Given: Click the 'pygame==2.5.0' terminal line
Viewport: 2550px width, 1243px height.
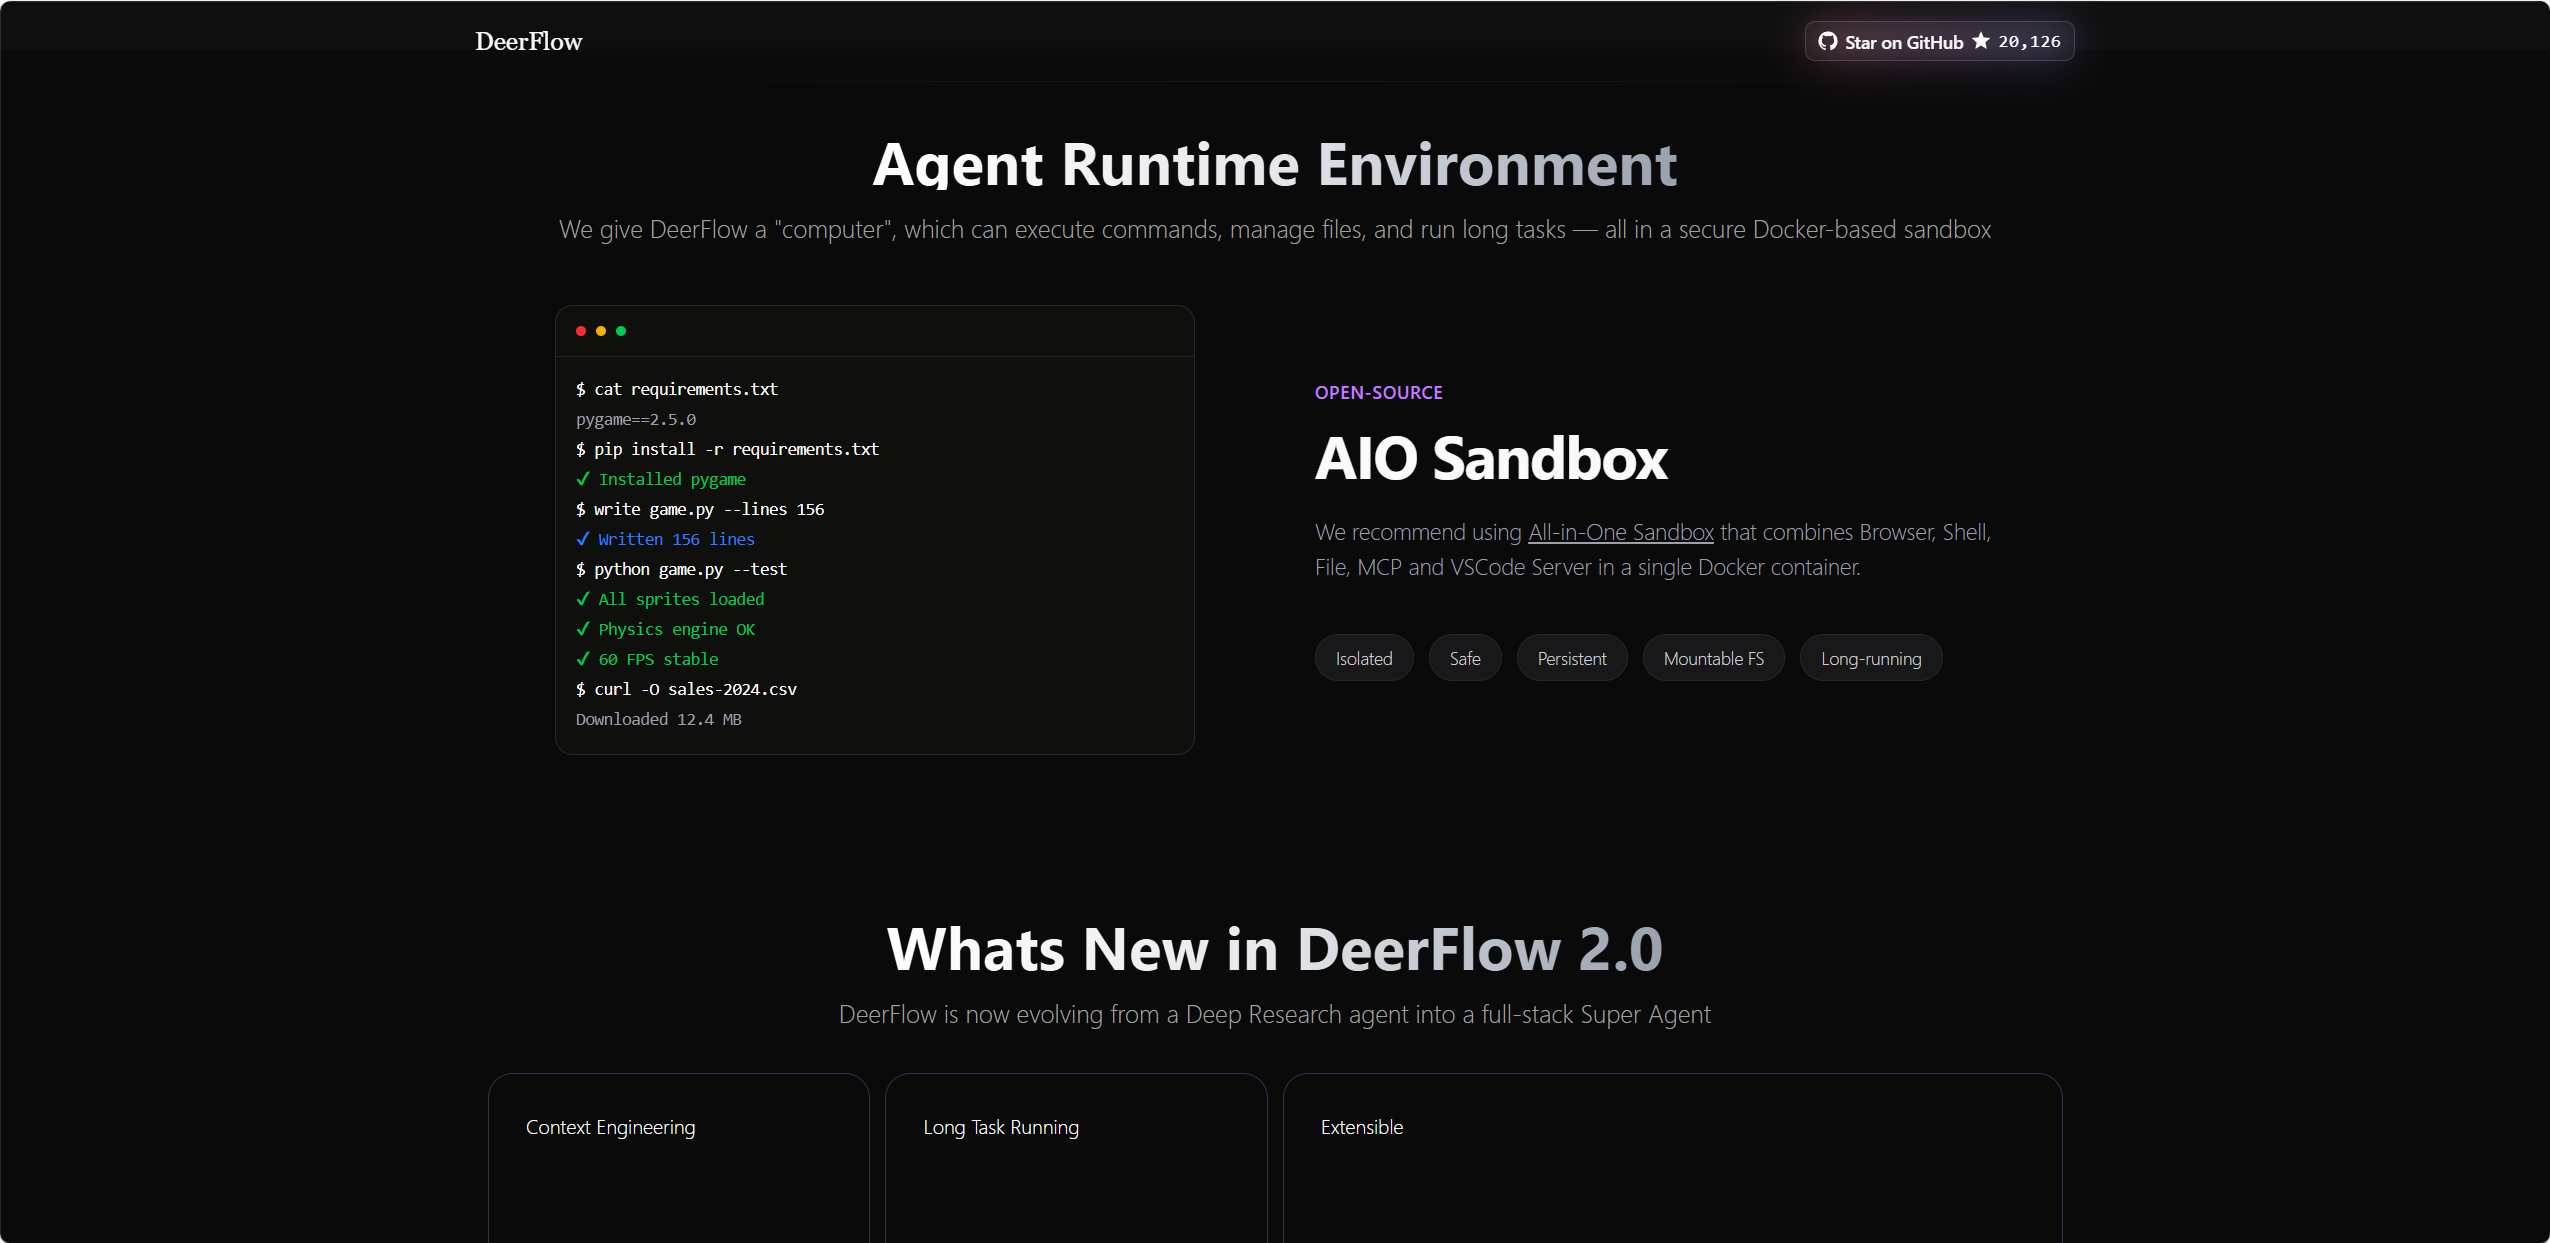Looking at the screenshot, I should click(x=636, y=419).
